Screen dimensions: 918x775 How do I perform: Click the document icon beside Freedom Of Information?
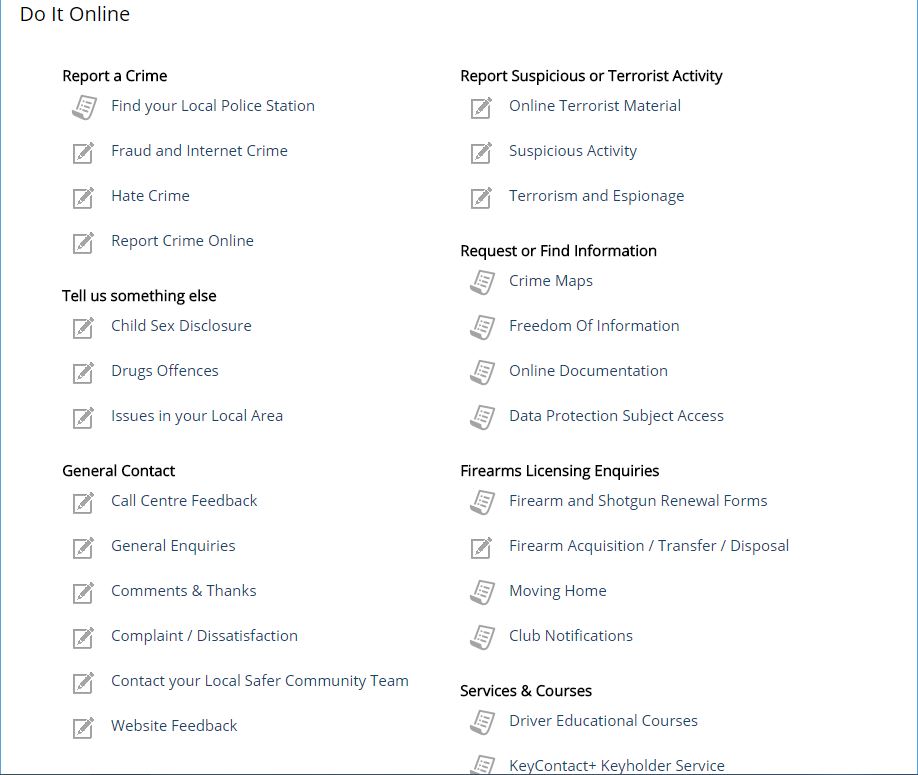pos(482,328)
